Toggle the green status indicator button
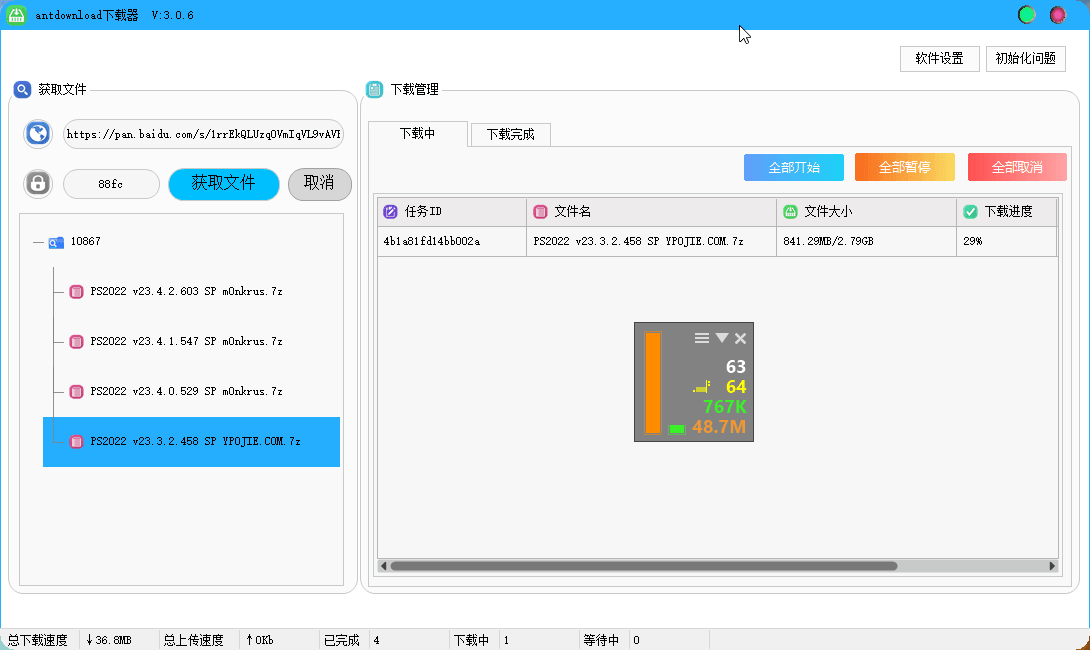 pos(1026,15)
